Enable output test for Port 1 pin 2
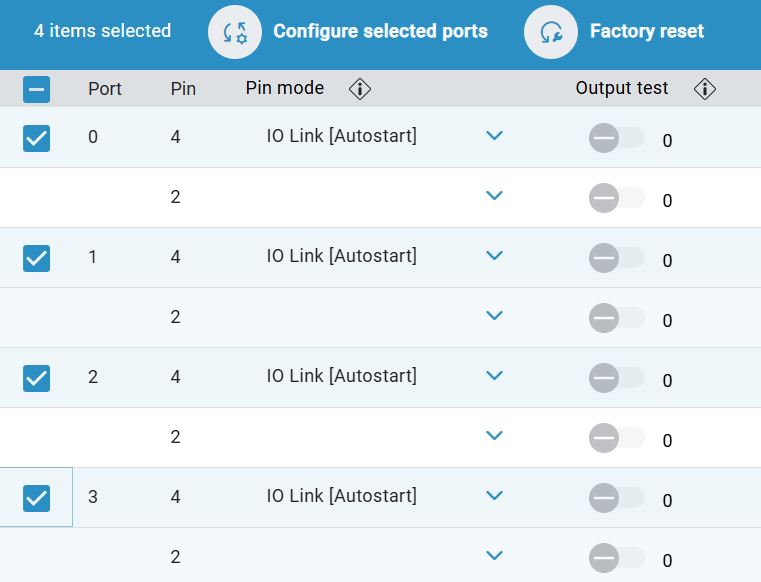 point(615,319)
